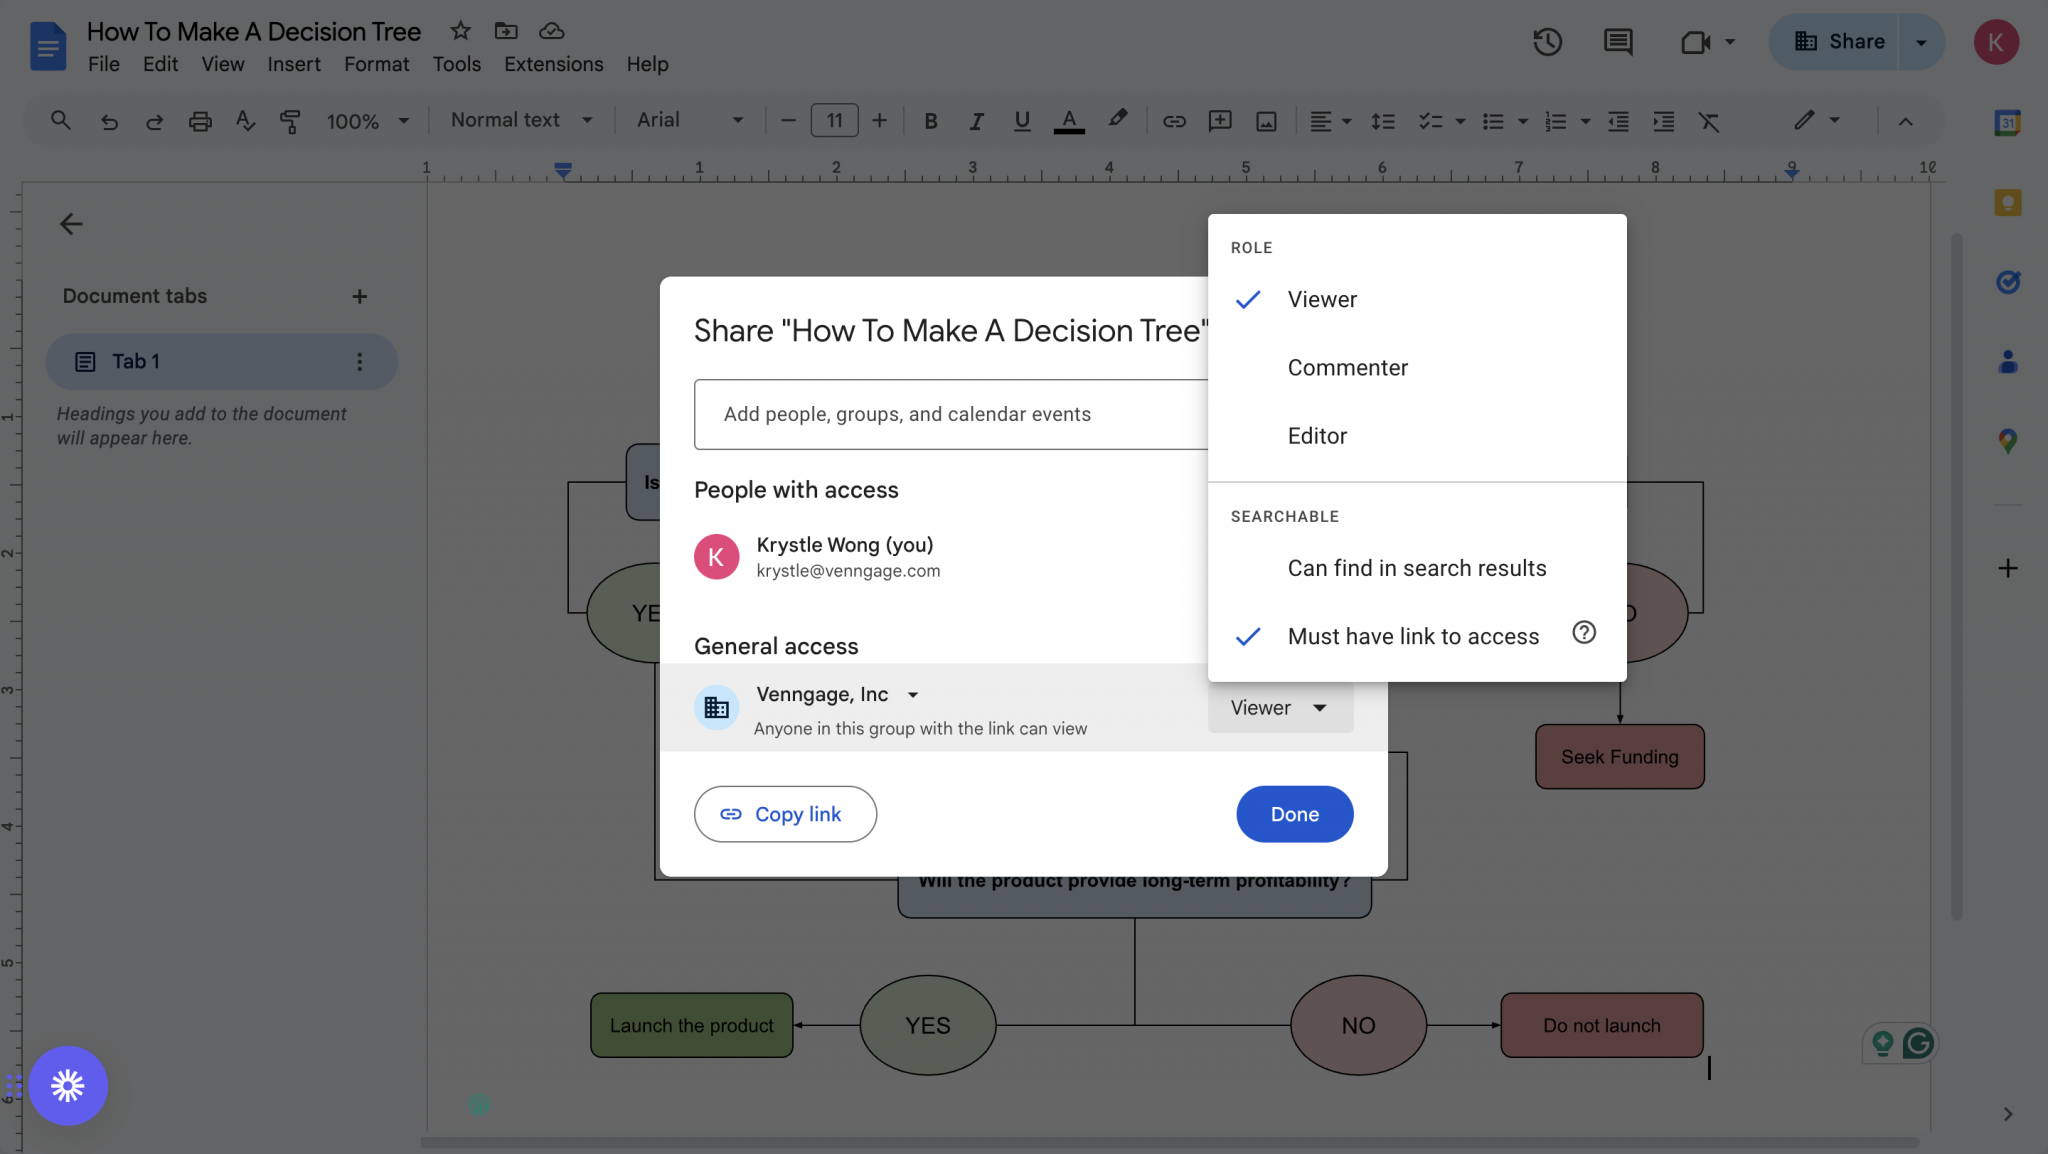Expand the text style dropdown showing Normal text

(x=519, y=120)
